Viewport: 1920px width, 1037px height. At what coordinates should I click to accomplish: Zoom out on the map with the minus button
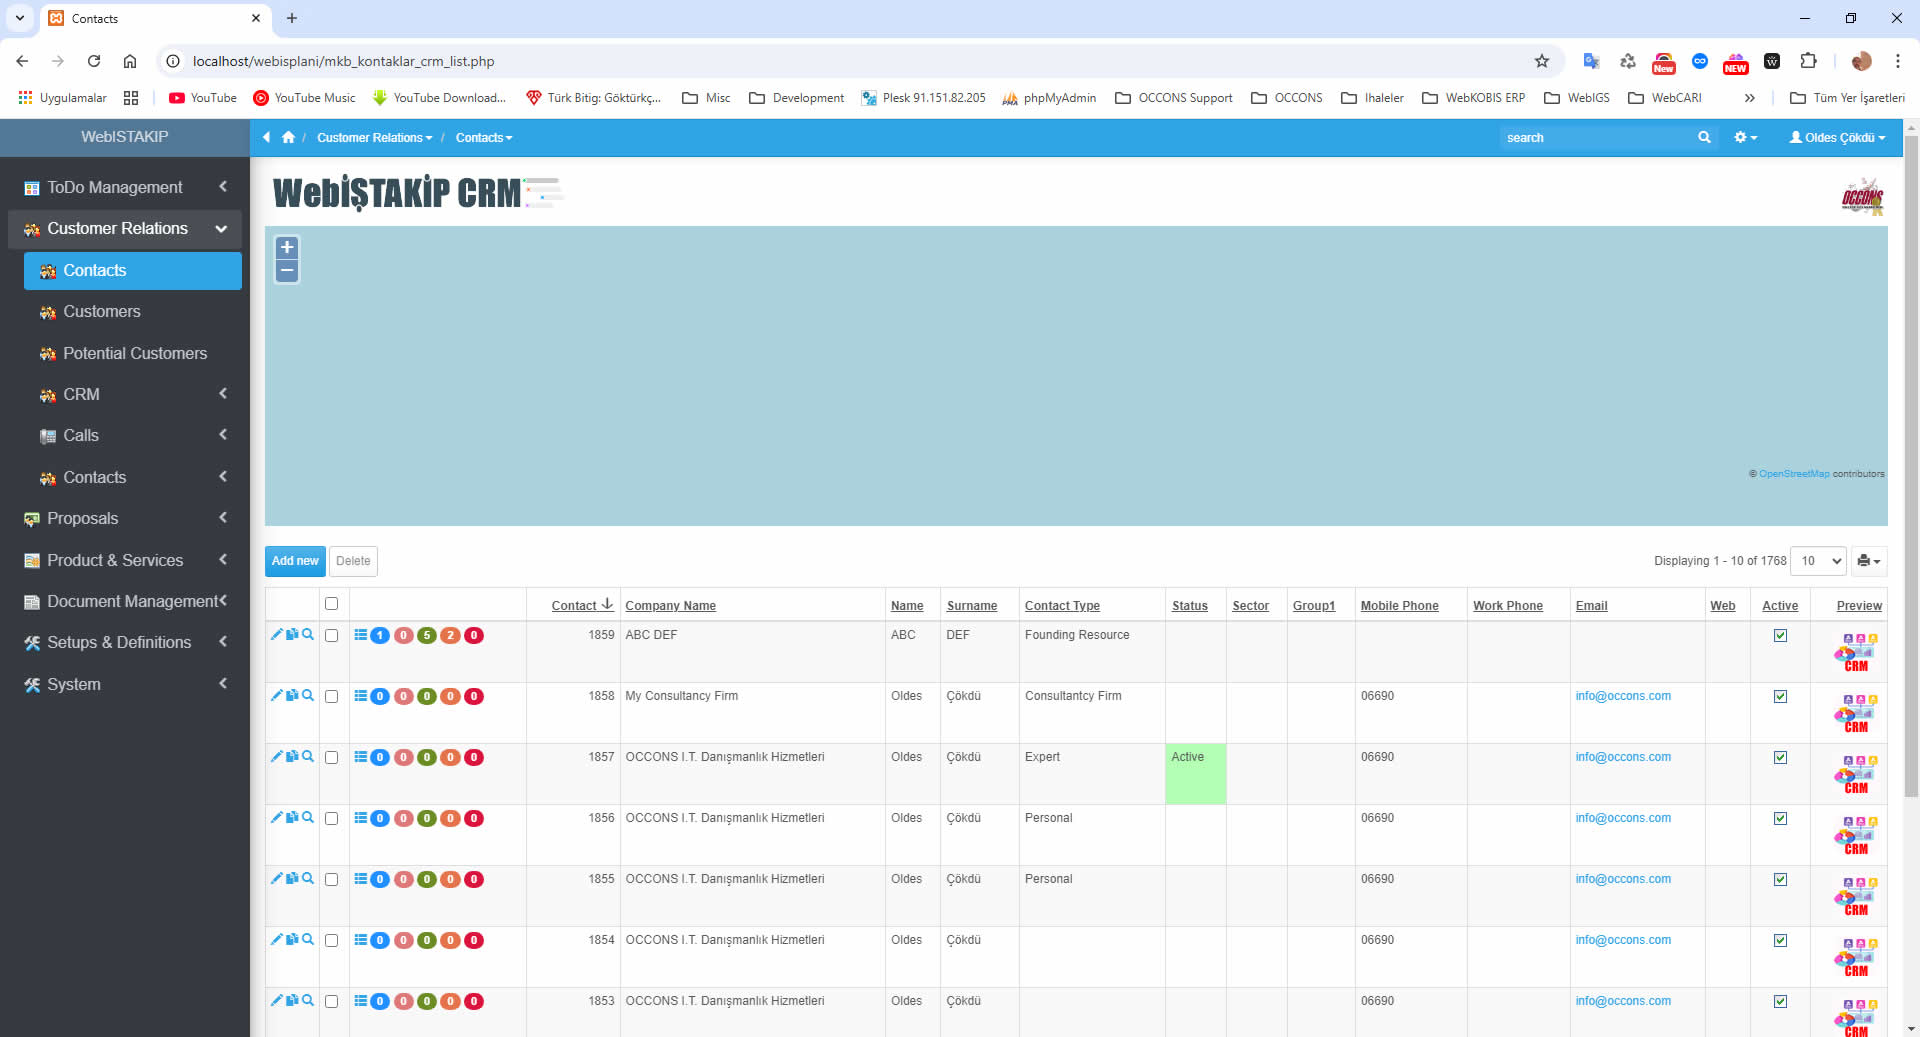(x=287, y=271)
